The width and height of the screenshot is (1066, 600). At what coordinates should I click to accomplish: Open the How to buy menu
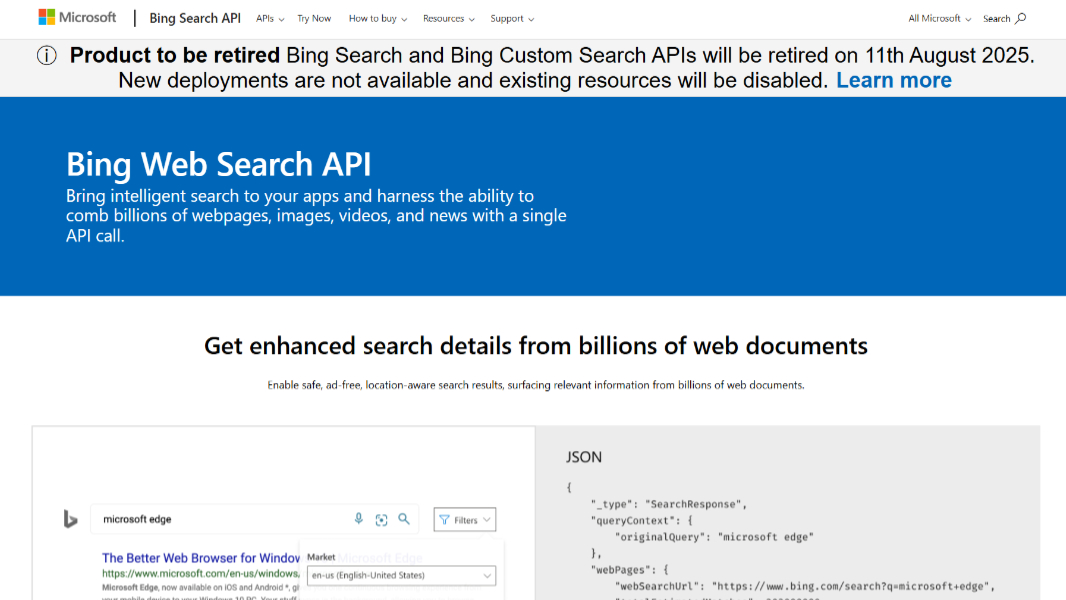pyautogui.click(x=376, y=18)
